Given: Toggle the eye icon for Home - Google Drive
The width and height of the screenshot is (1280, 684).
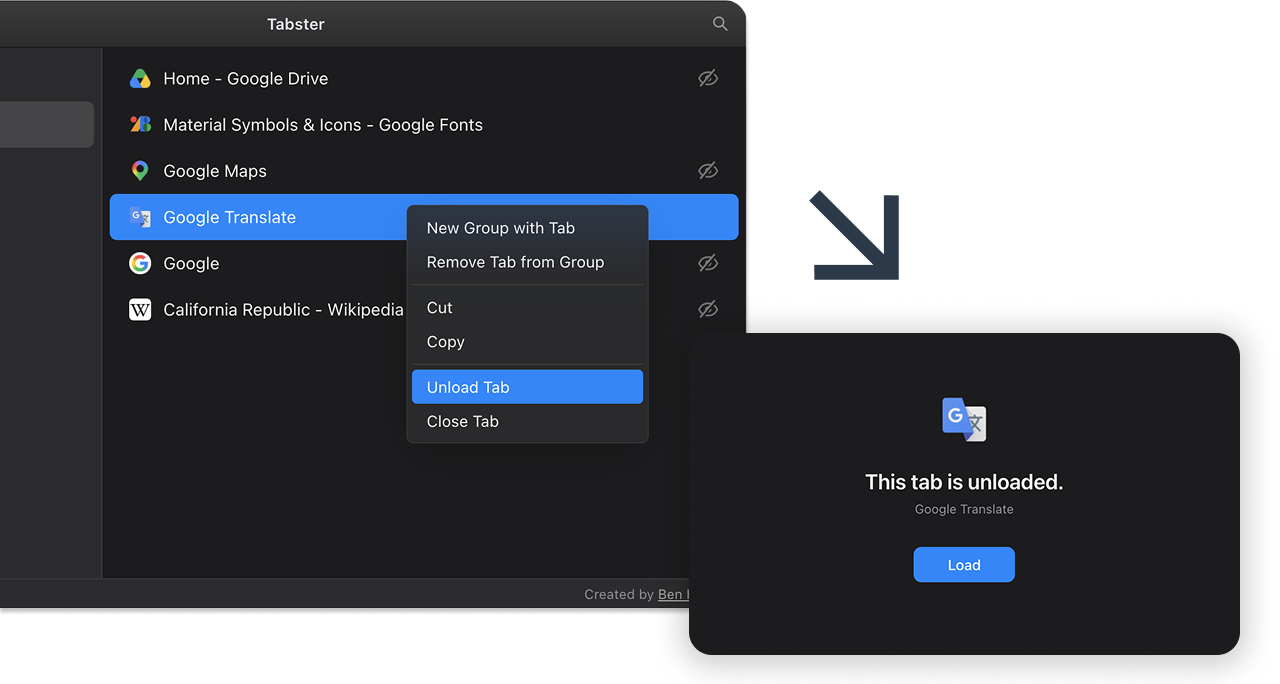Looking at the screenshot, I should click(x=708, y=79).
